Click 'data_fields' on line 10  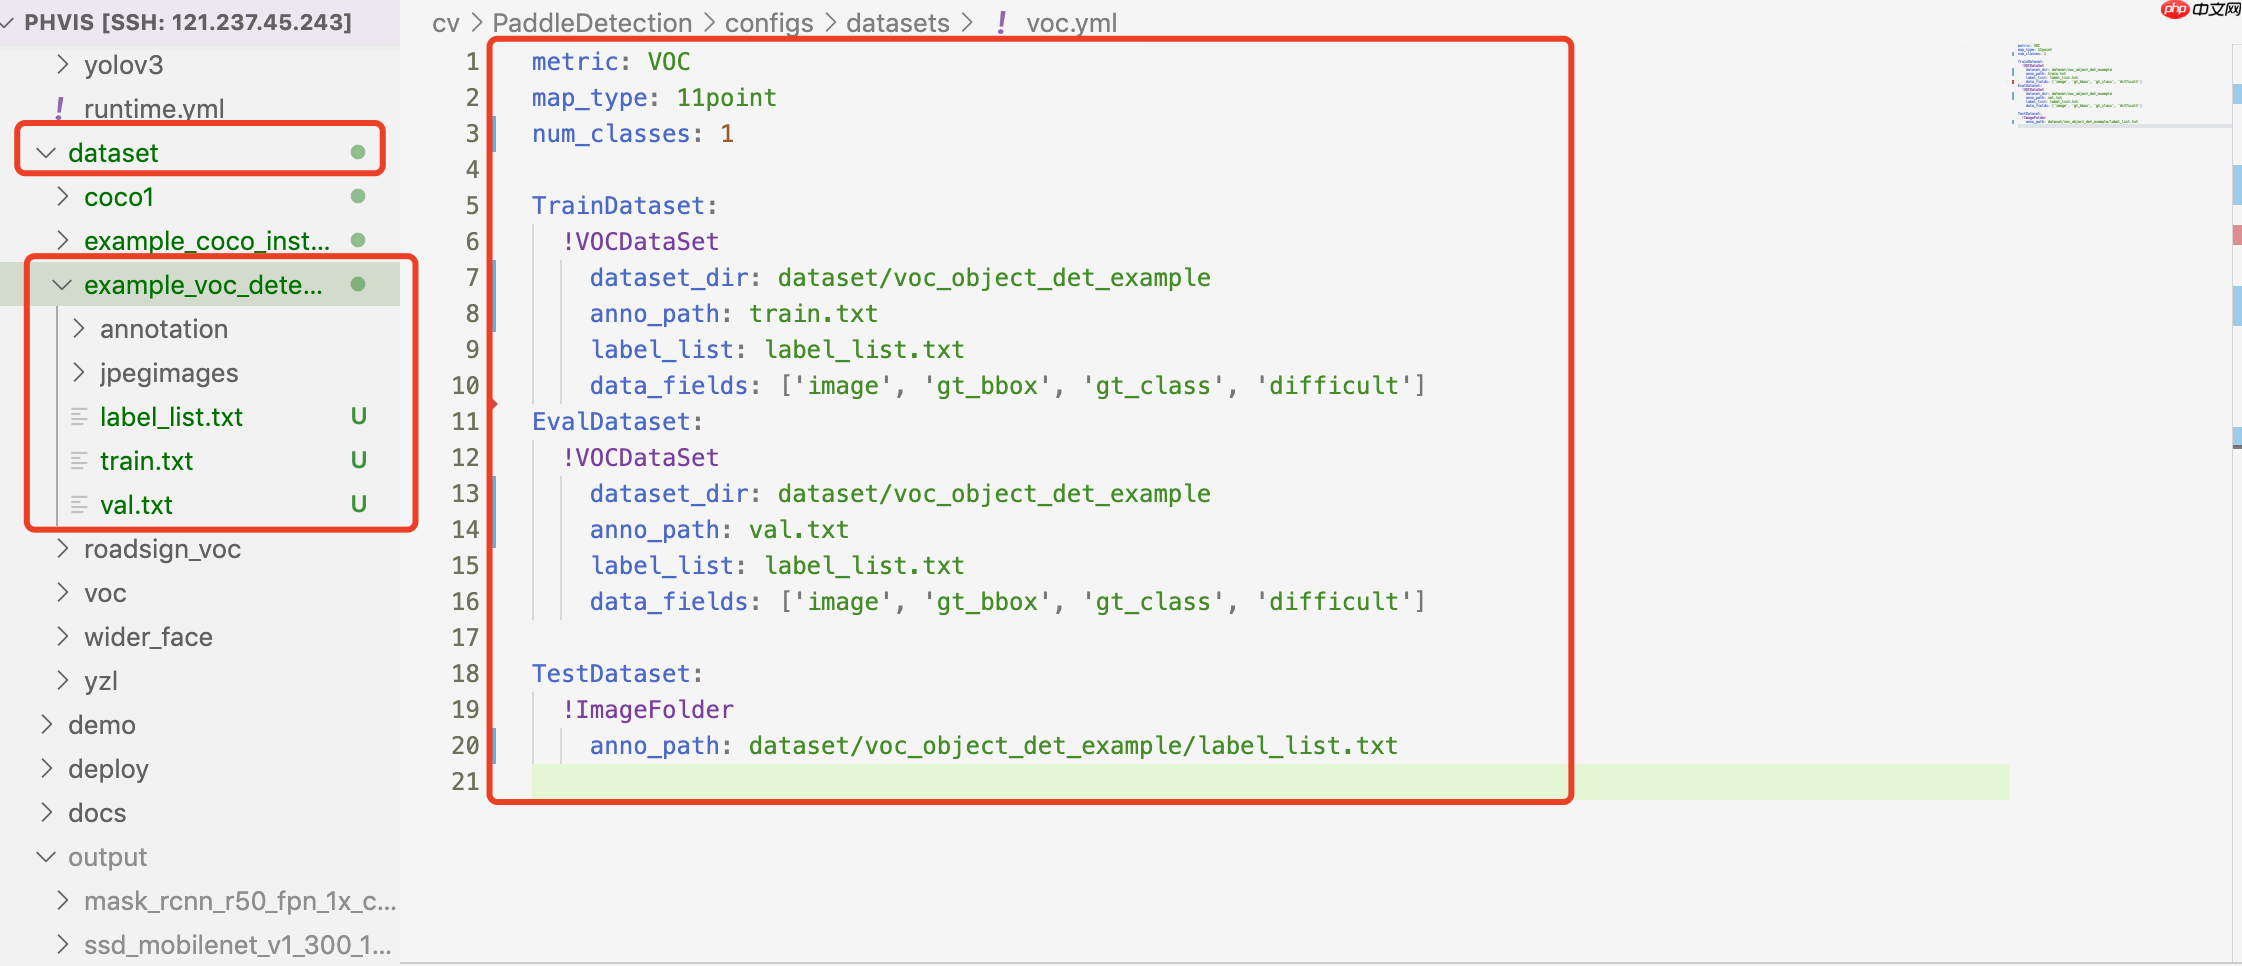[x=669, y=386]
